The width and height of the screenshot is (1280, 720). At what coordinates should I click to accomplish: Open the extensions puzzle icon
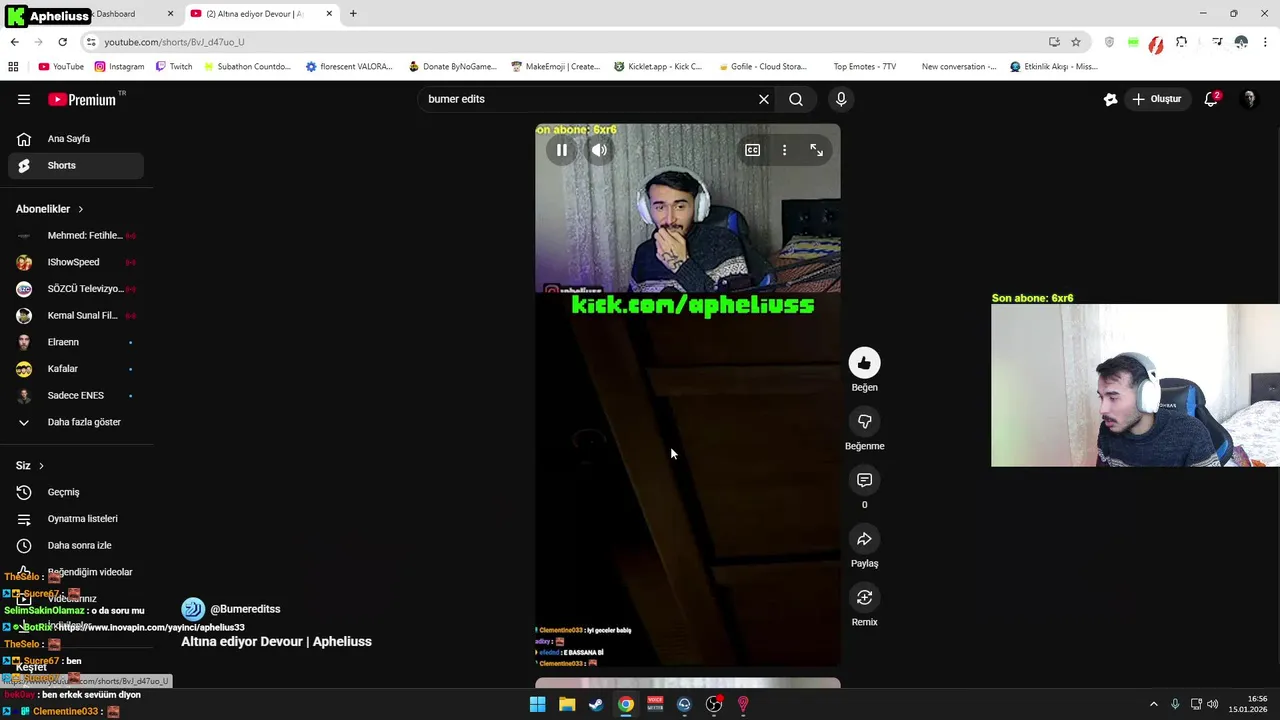coord(1182,42)
